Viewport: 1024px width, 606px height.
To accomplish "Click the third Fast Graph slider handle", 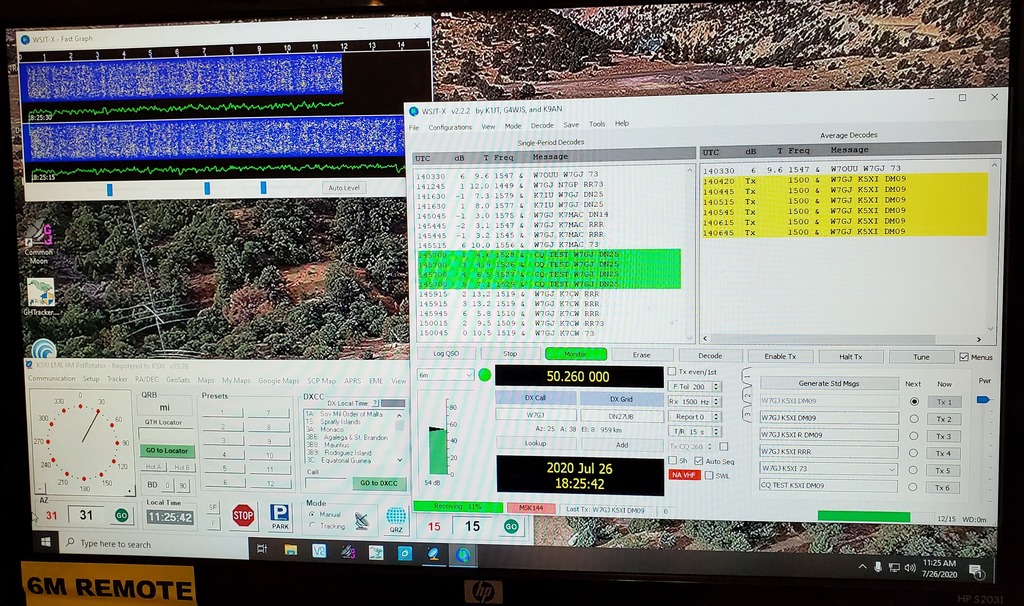I will click(x=263, y=188).
